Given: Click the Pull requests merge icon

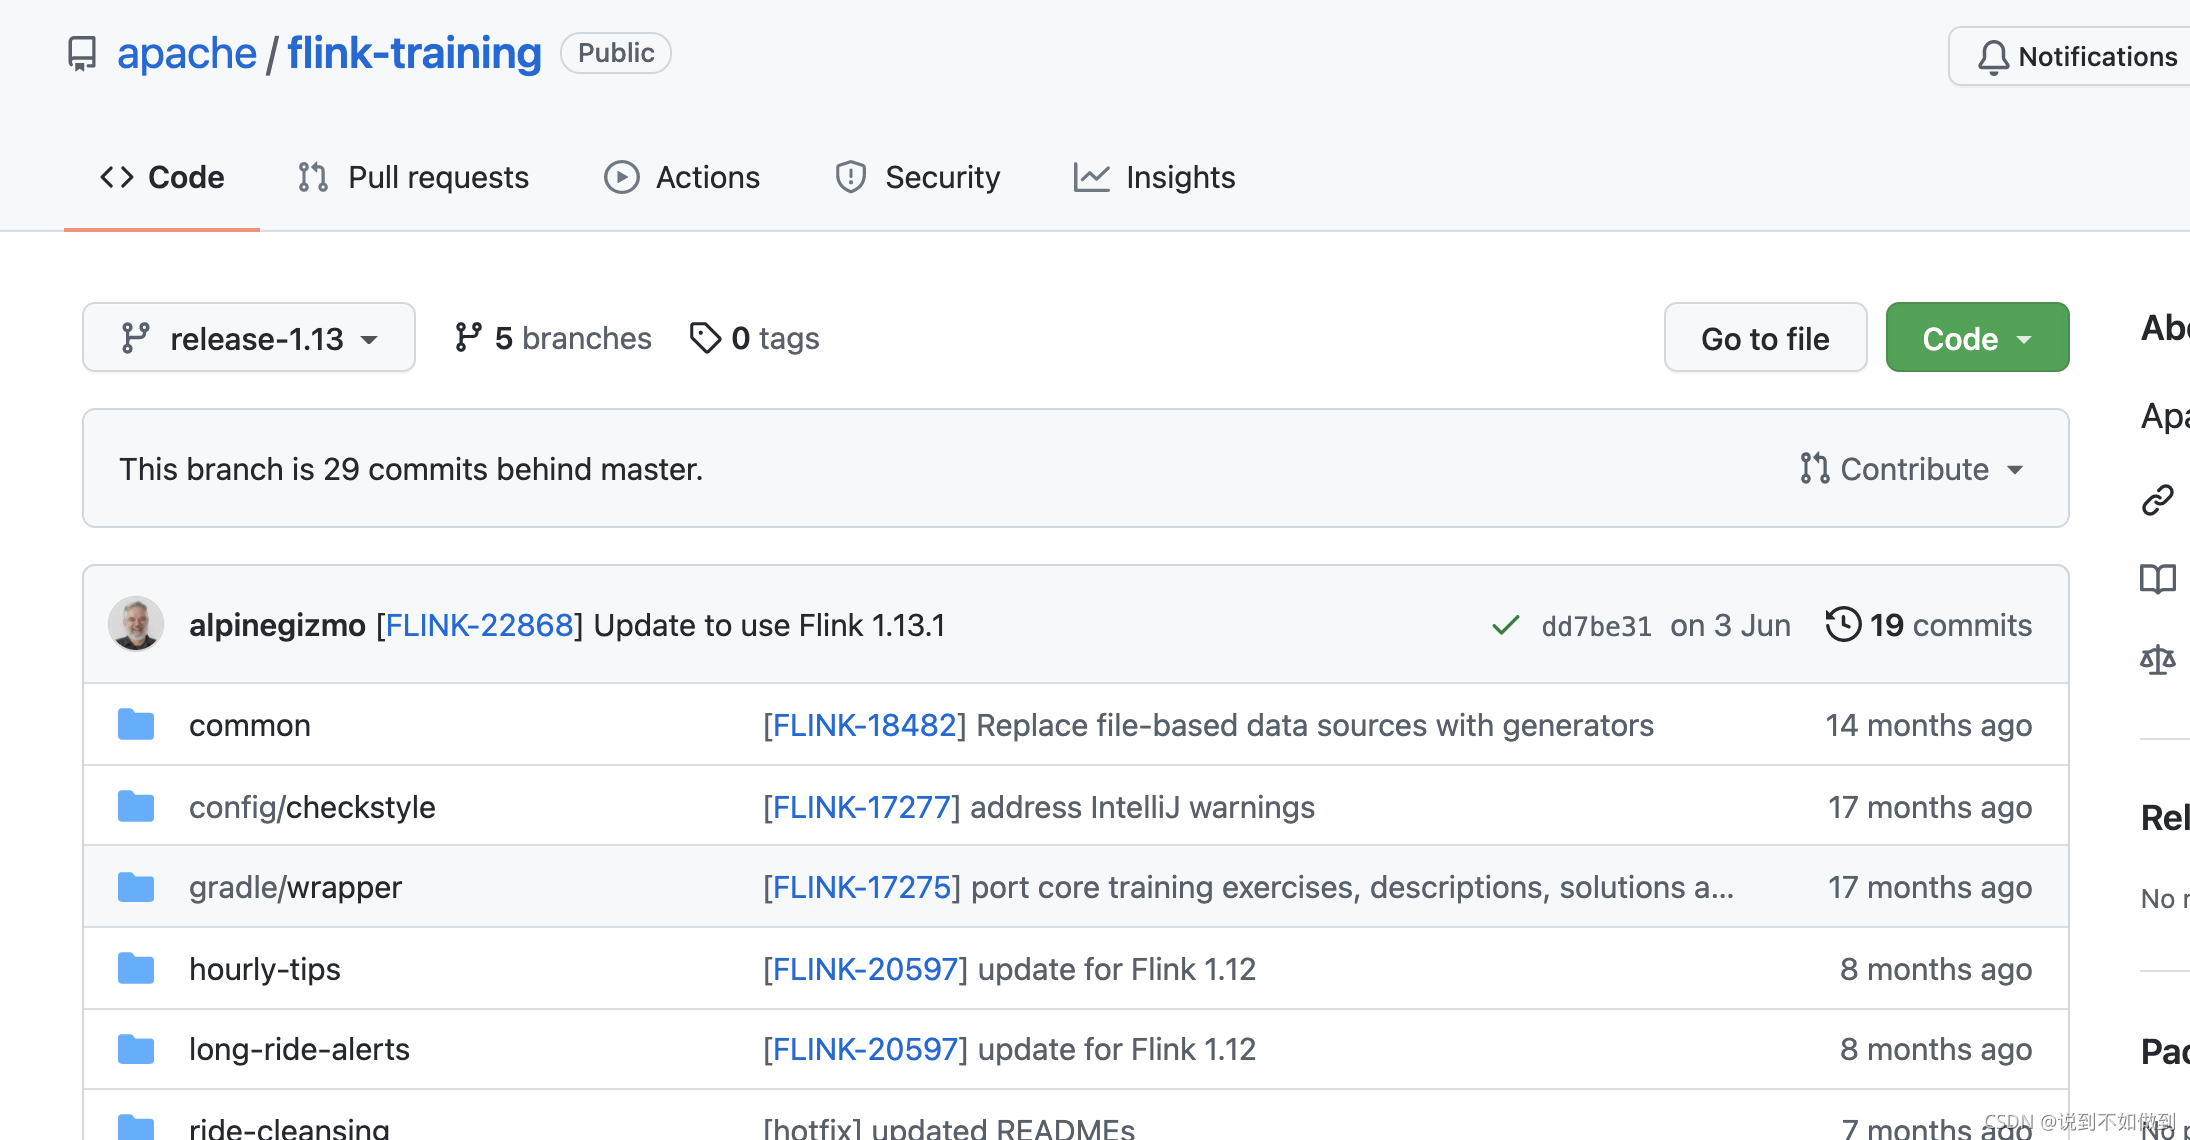Looking at the screenshot, I should (313, 177).
